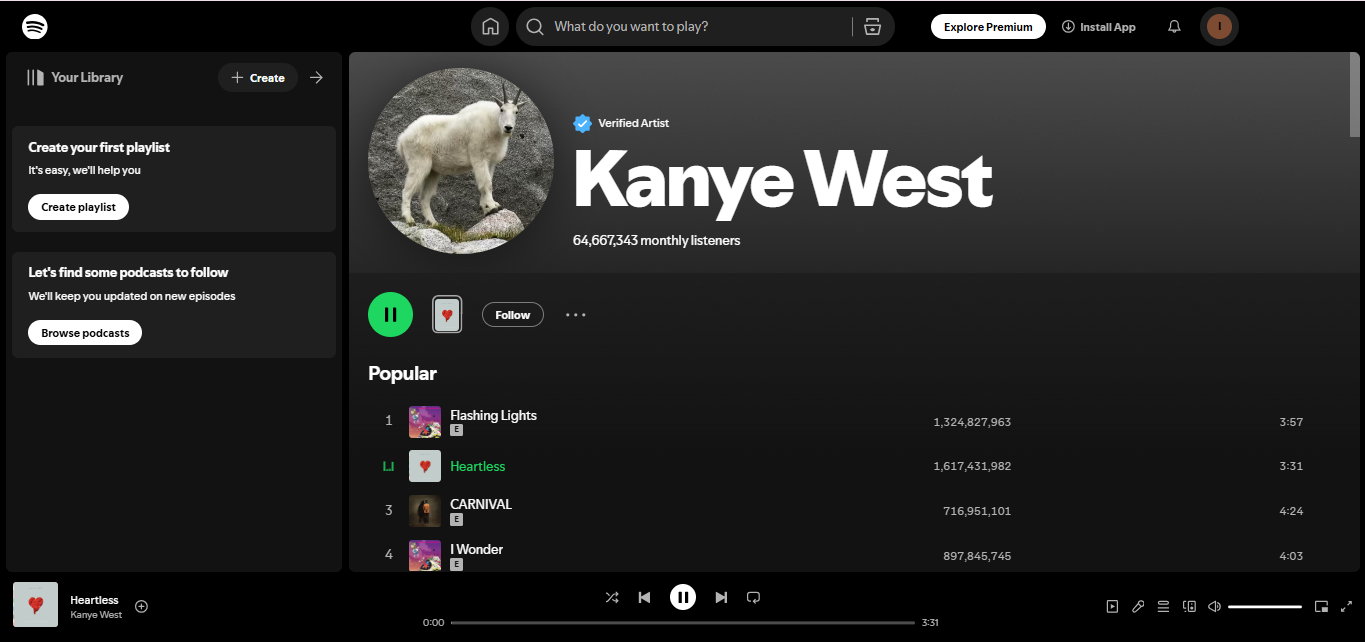The width and height of the screenshot is (1365, 642).
Task: Open the Now Playing view
Action: pyautogui.click(x=1111, y=606)
